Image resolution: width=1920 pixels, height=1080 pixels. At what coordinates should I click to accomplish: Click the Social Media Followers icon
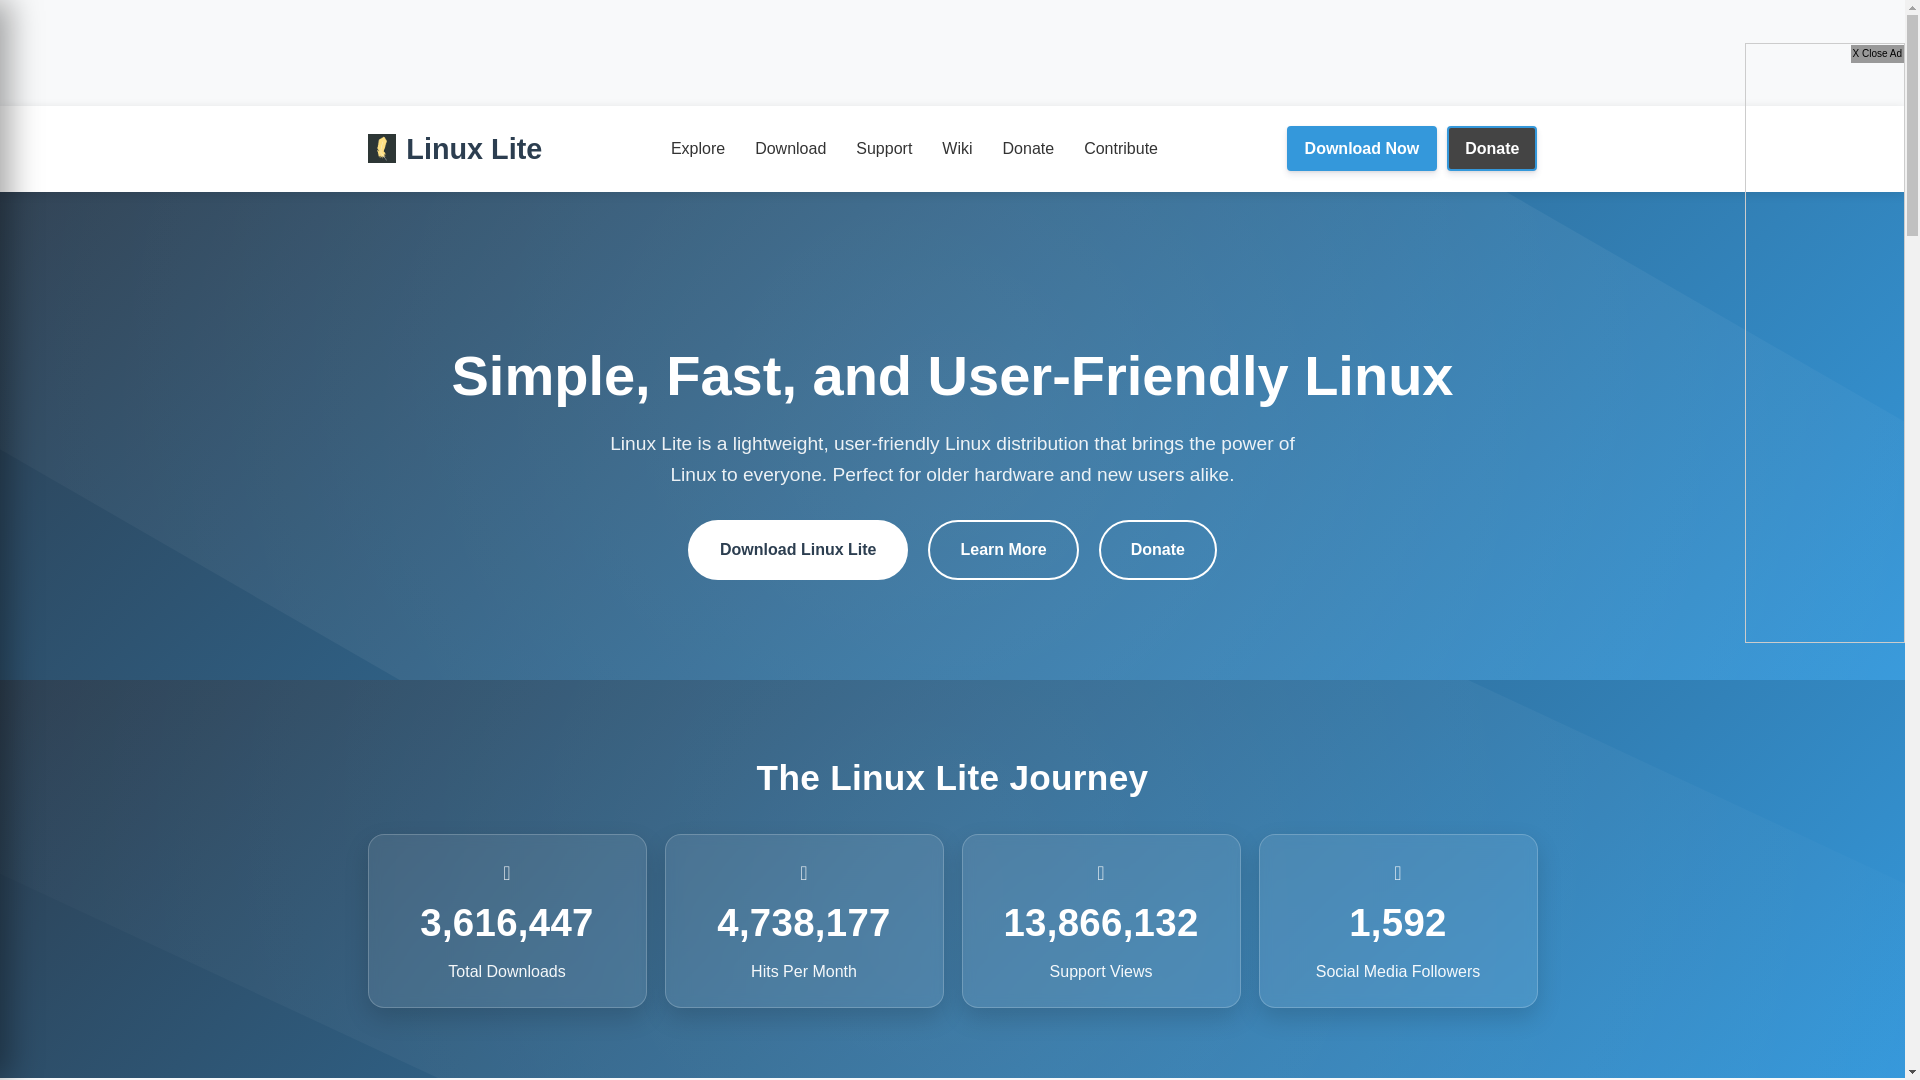coord(1398,874)
